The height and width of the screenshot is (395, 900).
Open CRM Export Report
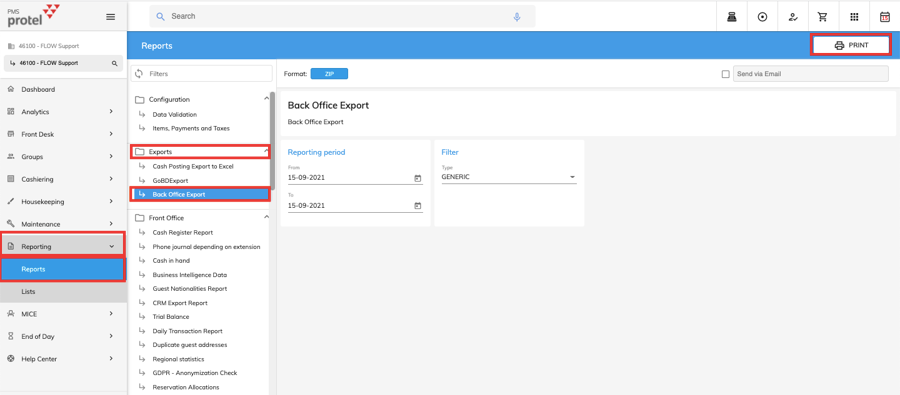pos(180,303)
